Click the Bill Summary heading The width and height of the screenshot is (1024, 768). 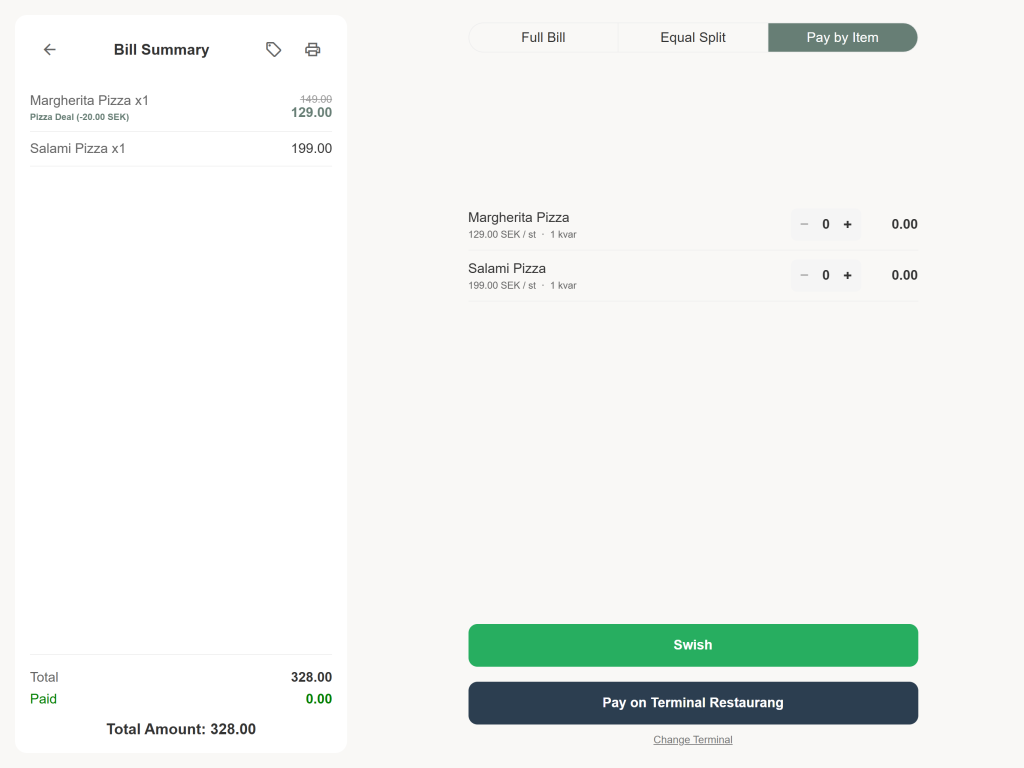161,50
